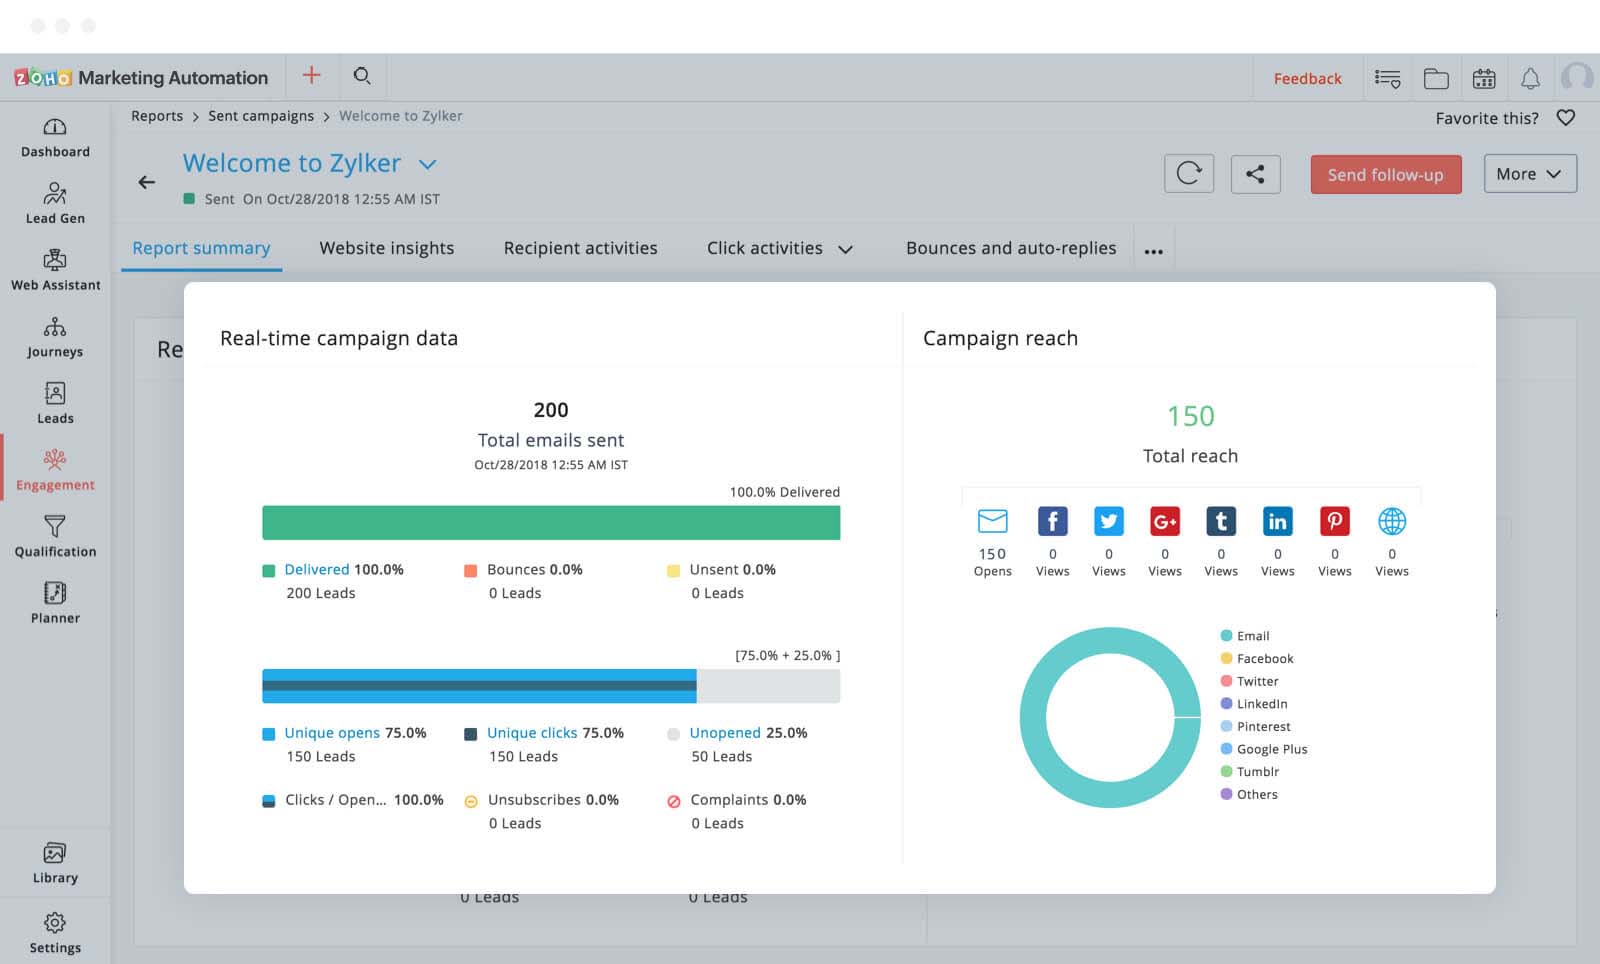
Task: Click the search icon in the top bar
Action: pyautogui.click(x=362, y=76)
